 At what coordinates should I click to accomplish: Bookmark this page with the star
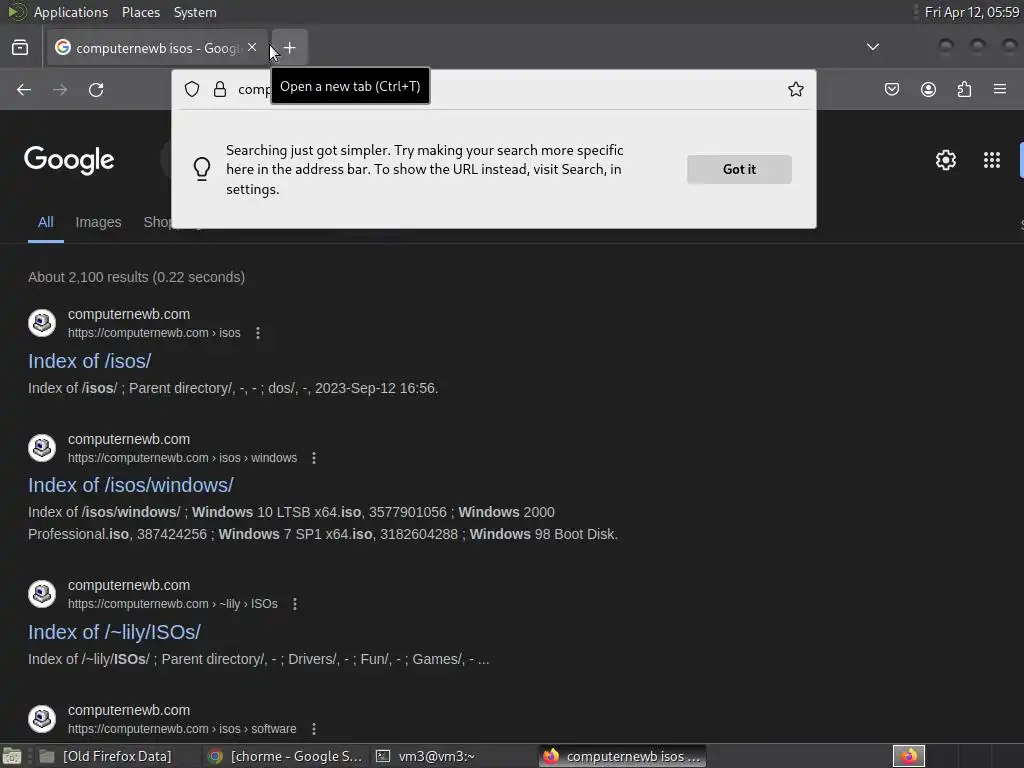point(795,89)
